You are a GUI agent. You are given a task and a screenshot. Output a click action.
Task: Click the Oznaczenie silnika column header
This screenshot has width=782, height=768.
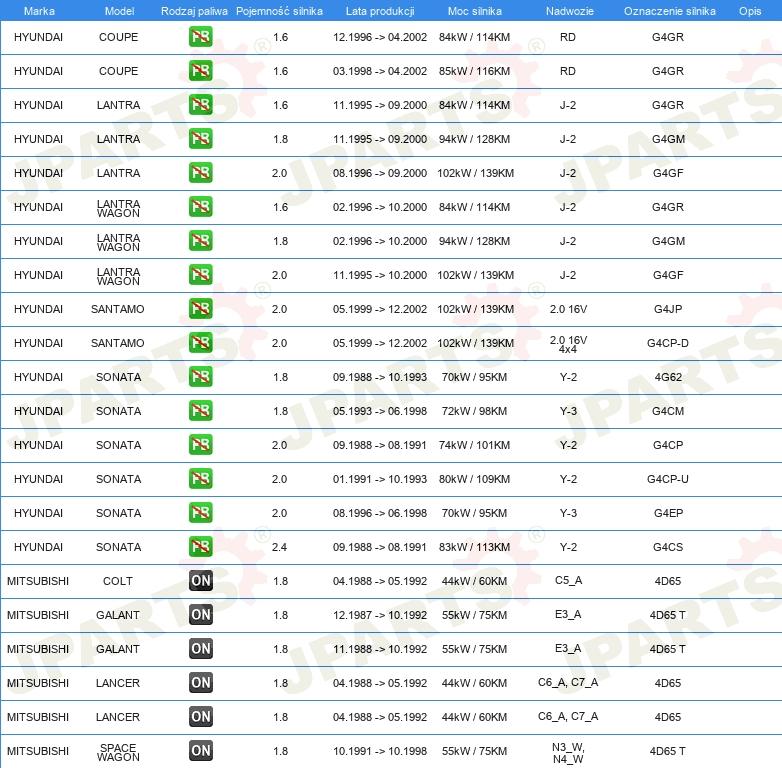pos(670,11)
